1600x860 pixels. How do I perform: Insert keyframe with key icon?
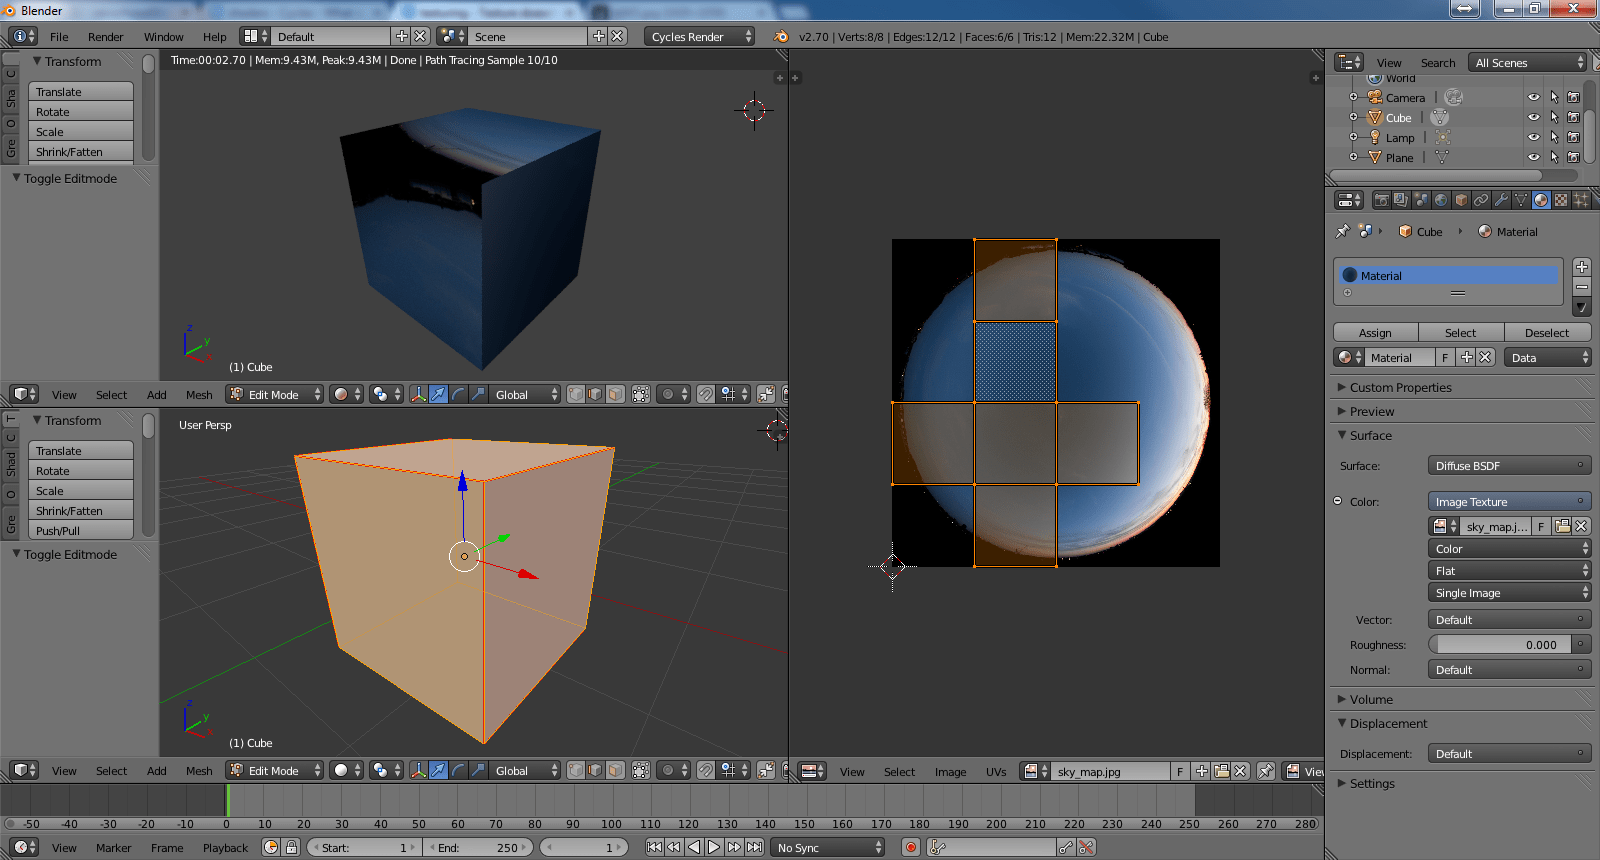[1066, 847]
